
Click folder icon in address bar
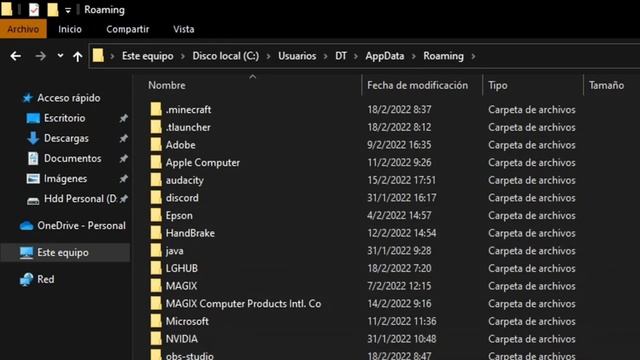point(98,56)
